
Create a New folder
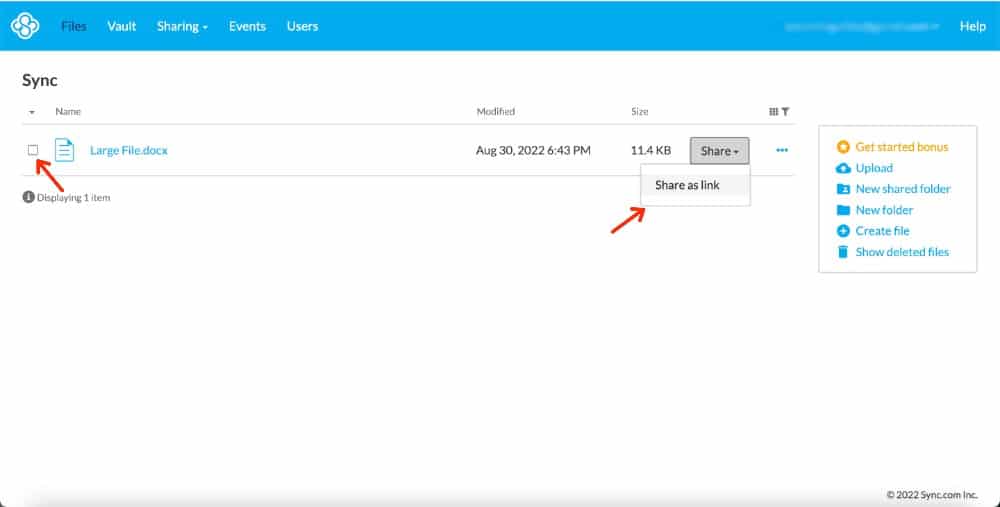point(884,210)
